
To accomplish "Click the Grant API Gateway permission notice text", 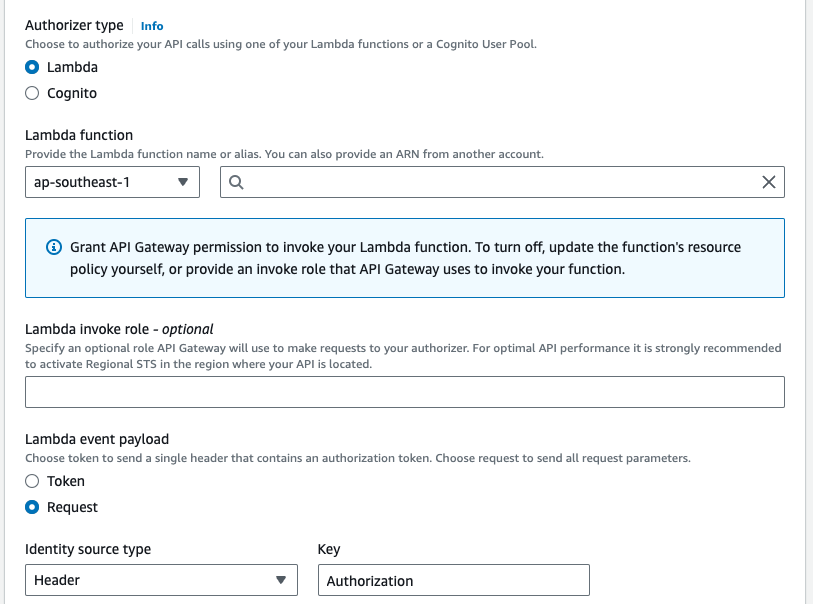I will coord(405,258).
